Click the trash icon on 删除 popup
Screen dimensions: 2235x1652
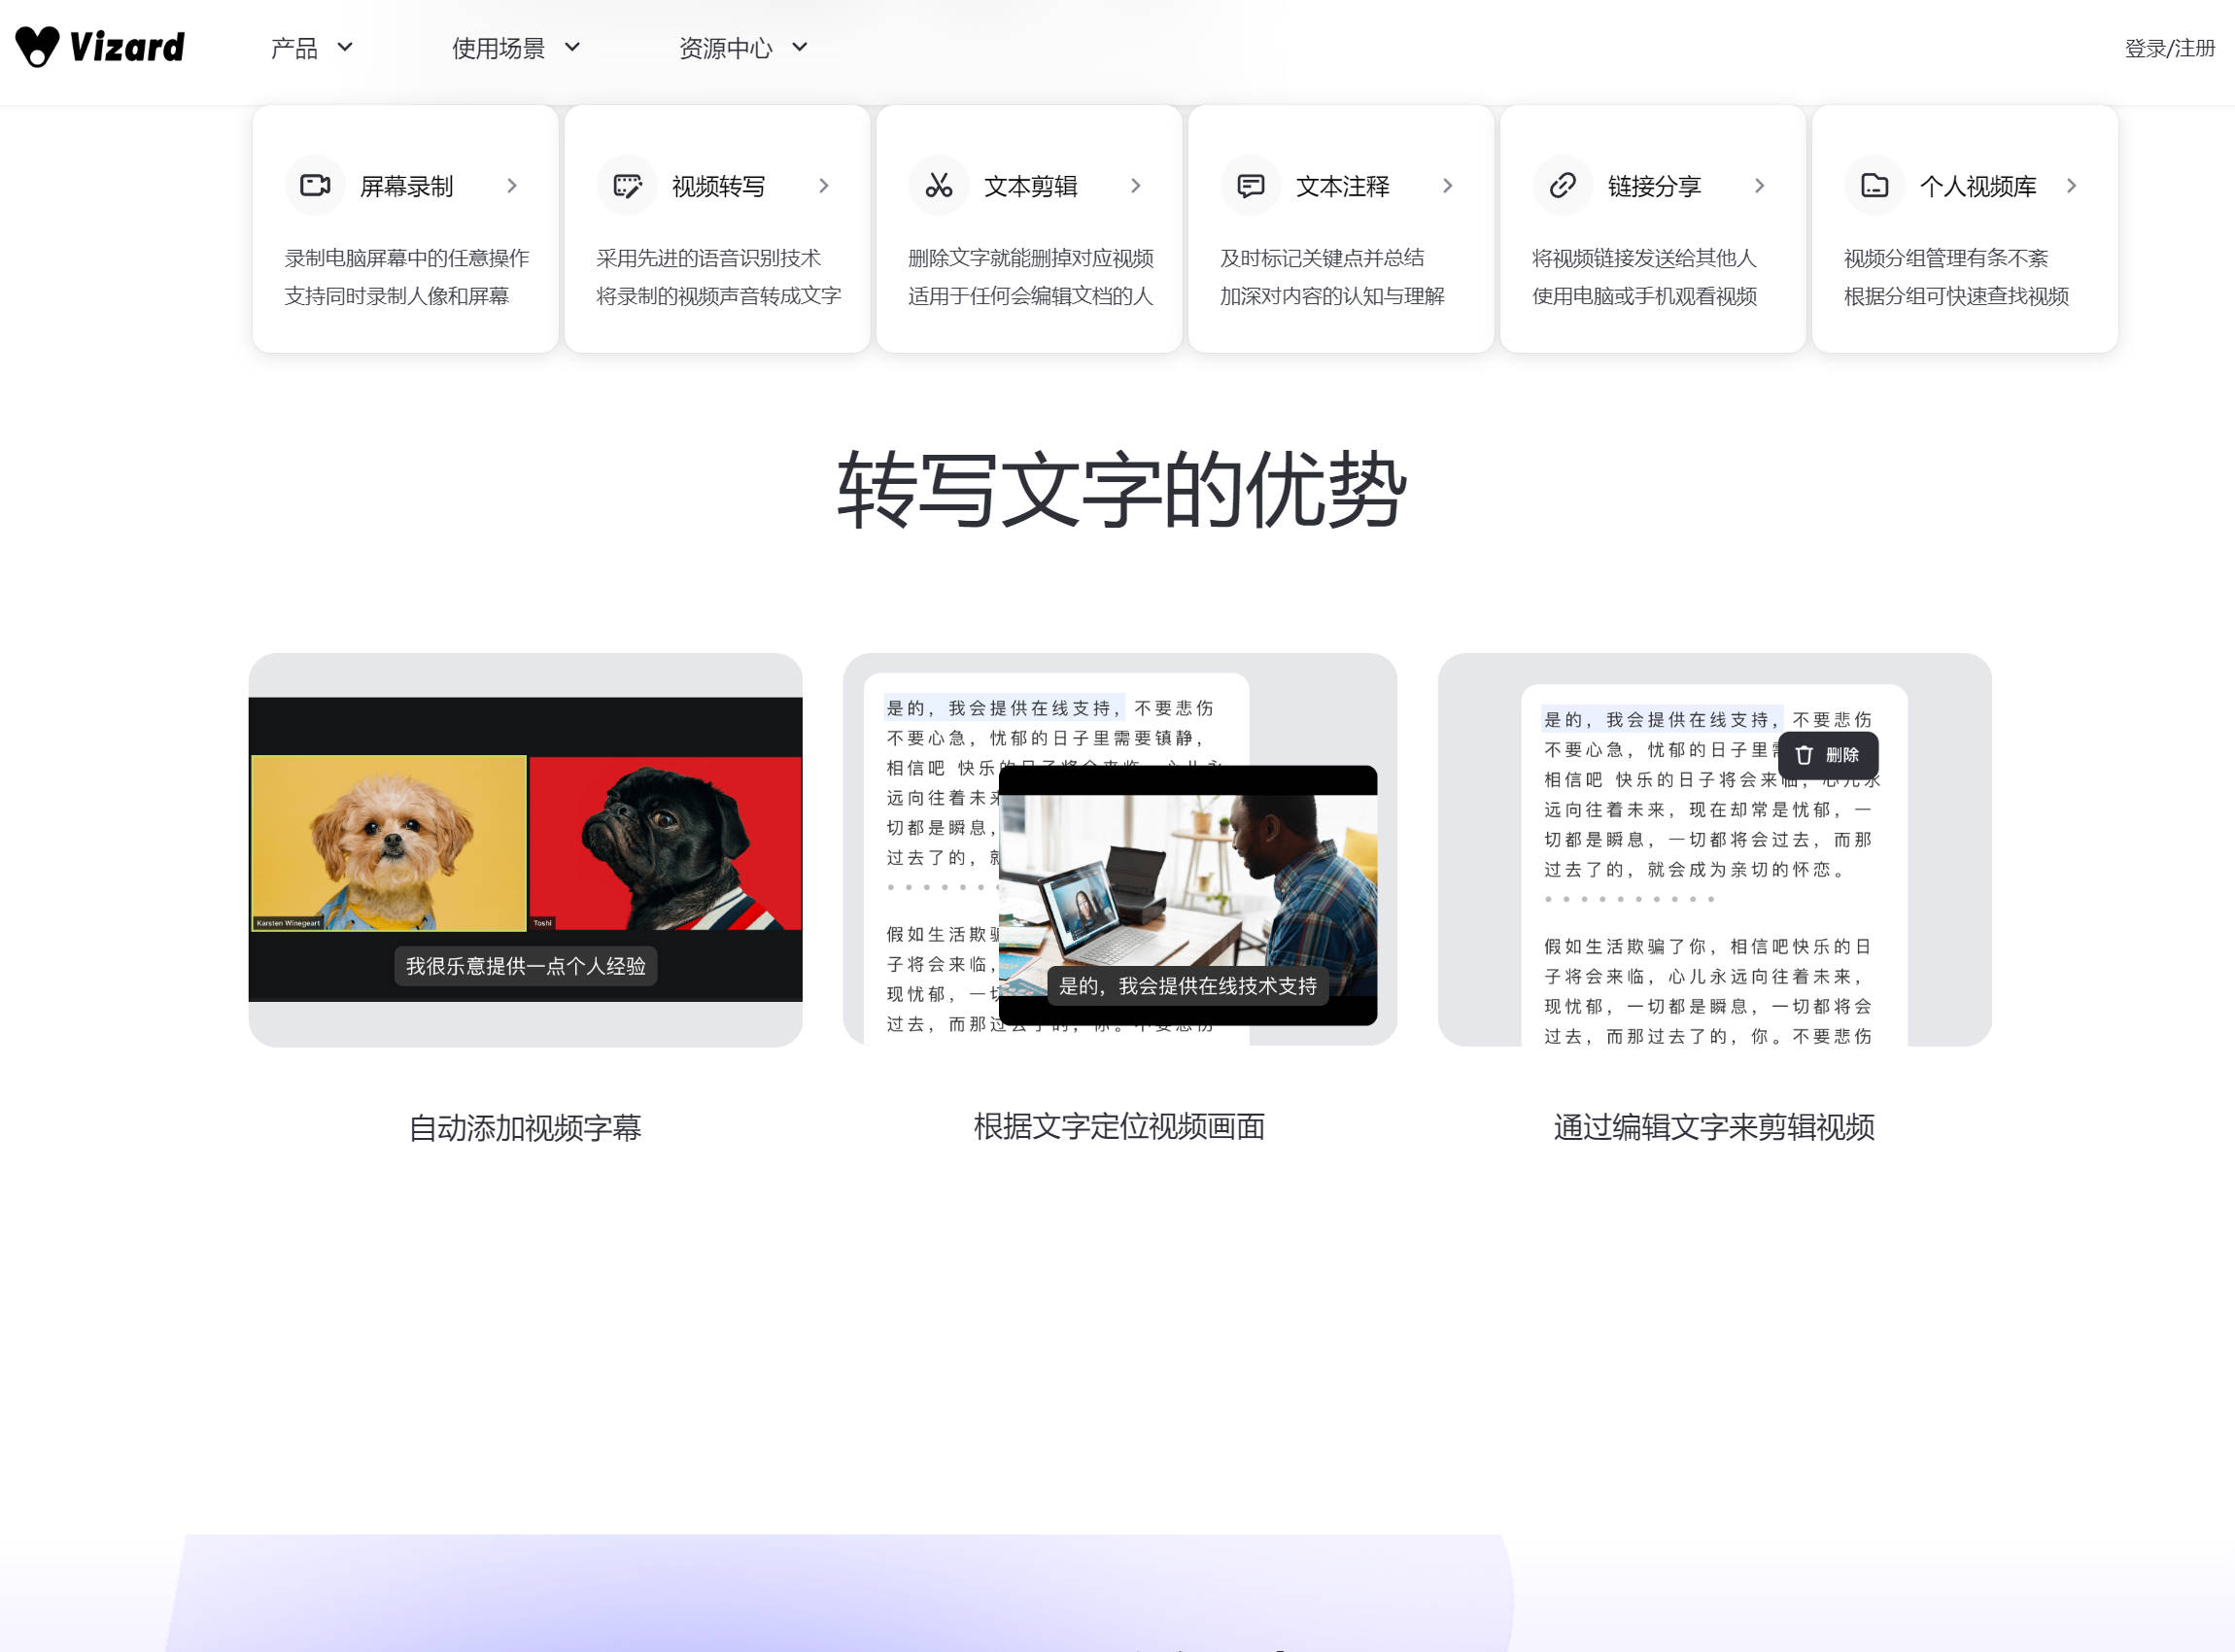click(1804, 755)
